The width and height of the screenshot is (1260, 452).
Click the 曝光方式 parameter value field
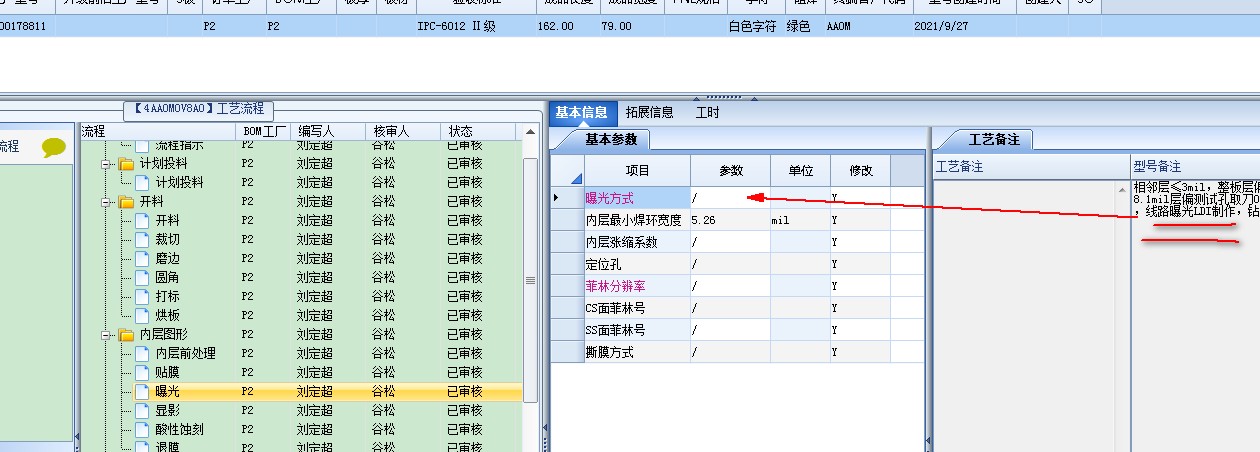click(x=730, y=198)
